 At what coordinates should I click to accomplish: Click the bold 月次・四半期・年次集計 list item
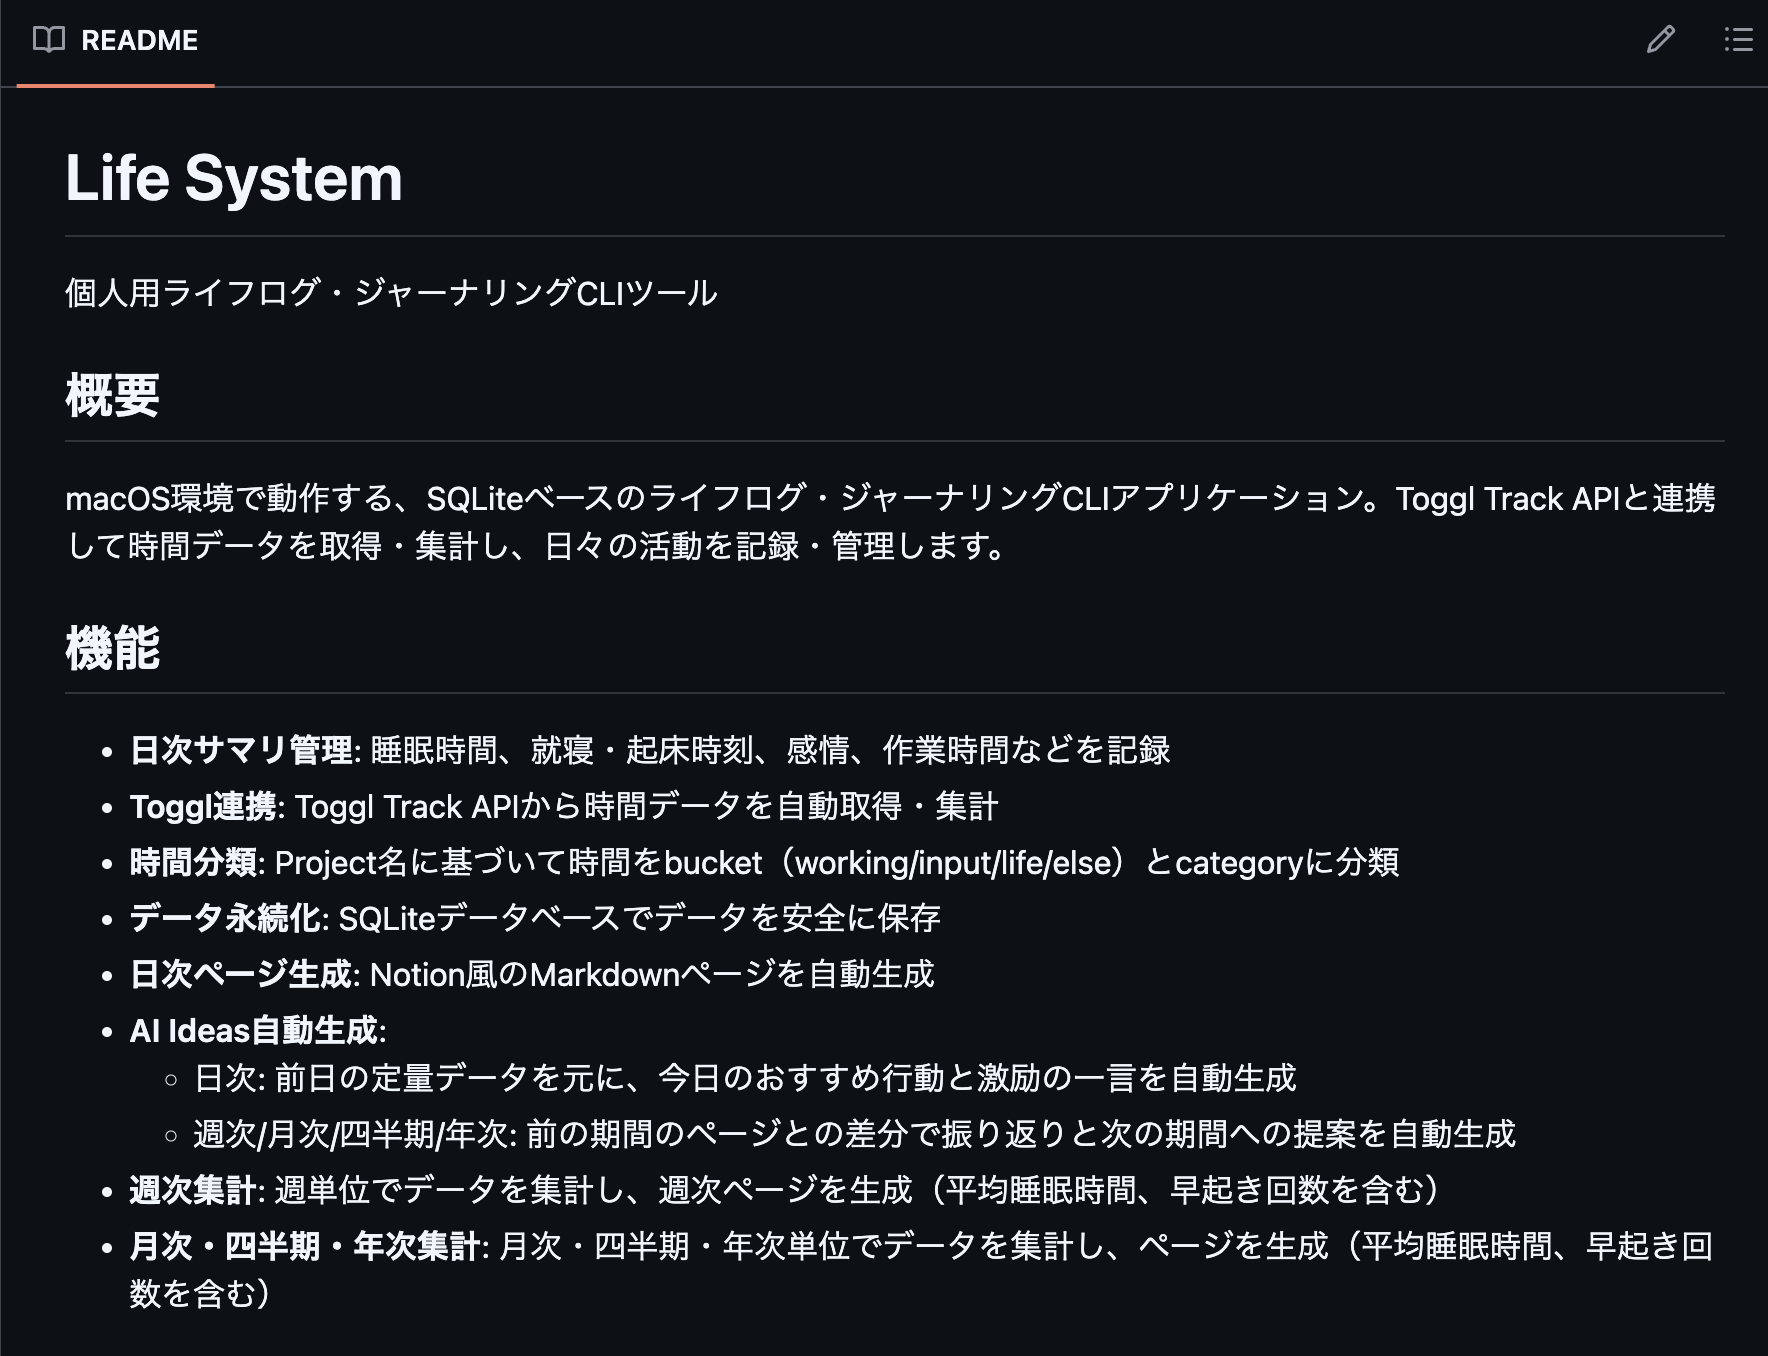[x=305, y=1246]
